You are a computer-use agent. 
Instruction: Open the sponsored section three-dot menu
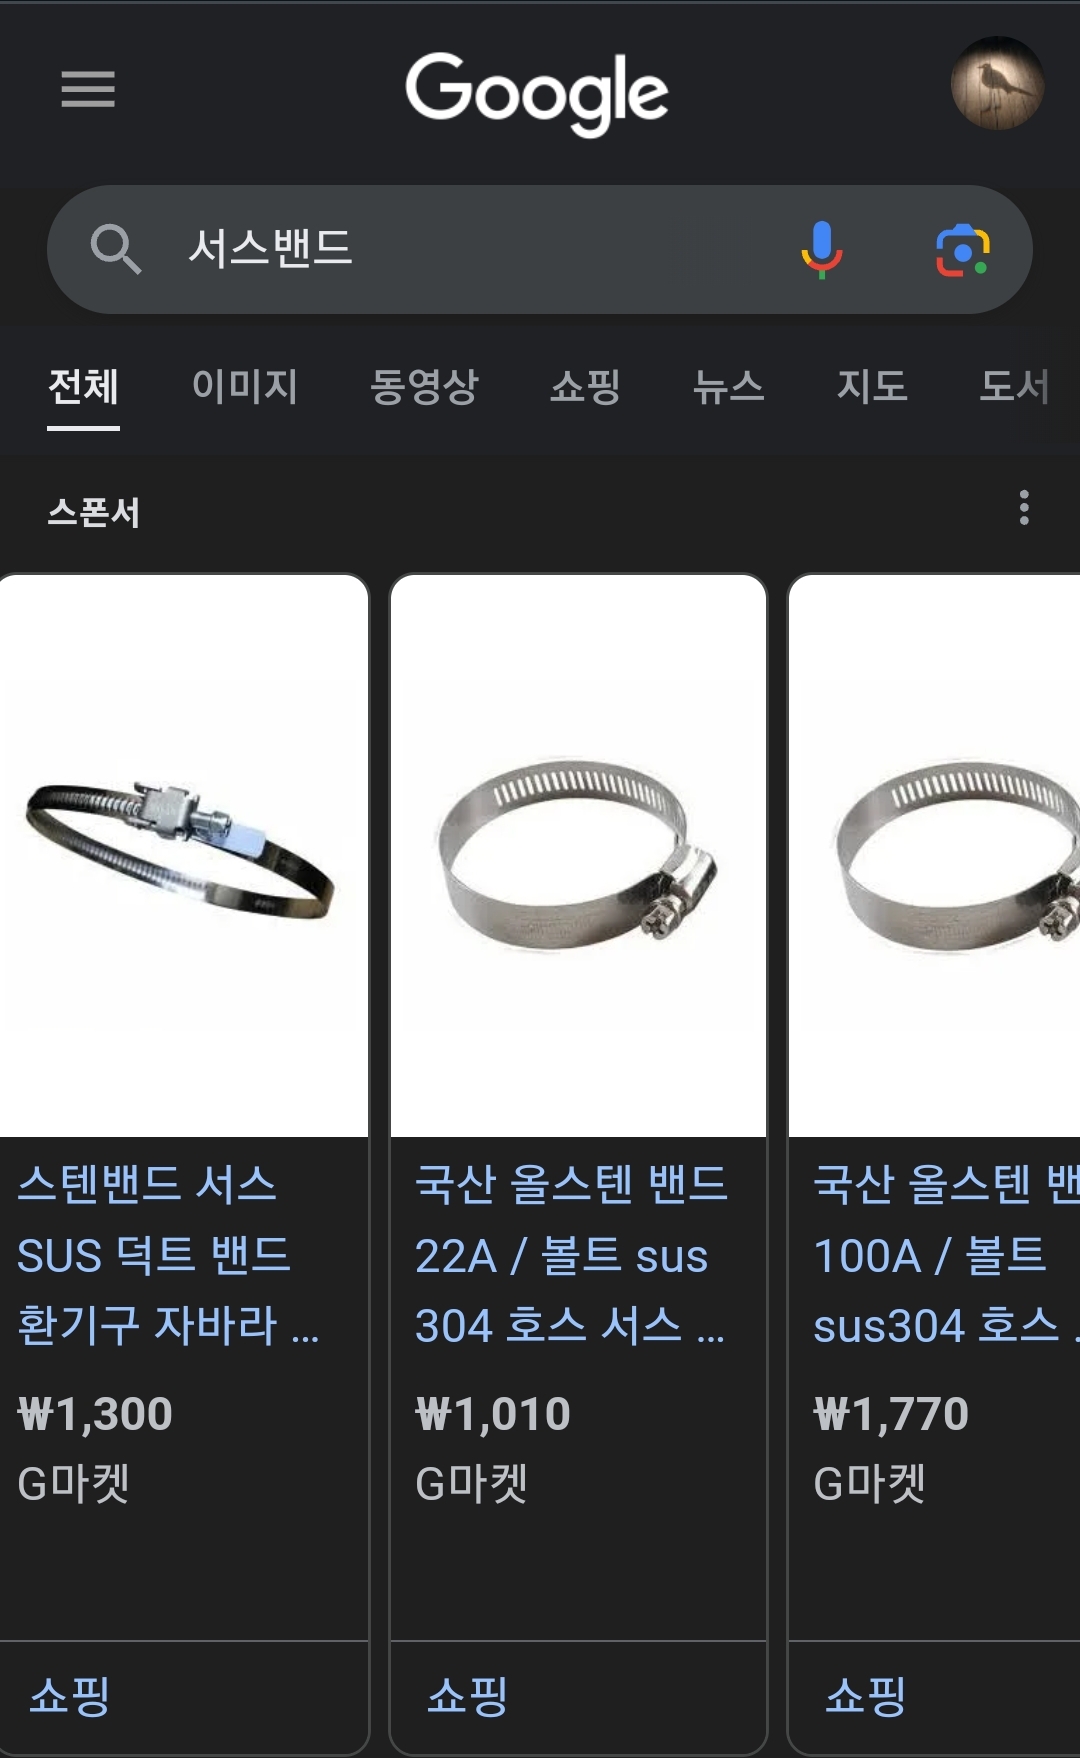[x=1023, y=508]
